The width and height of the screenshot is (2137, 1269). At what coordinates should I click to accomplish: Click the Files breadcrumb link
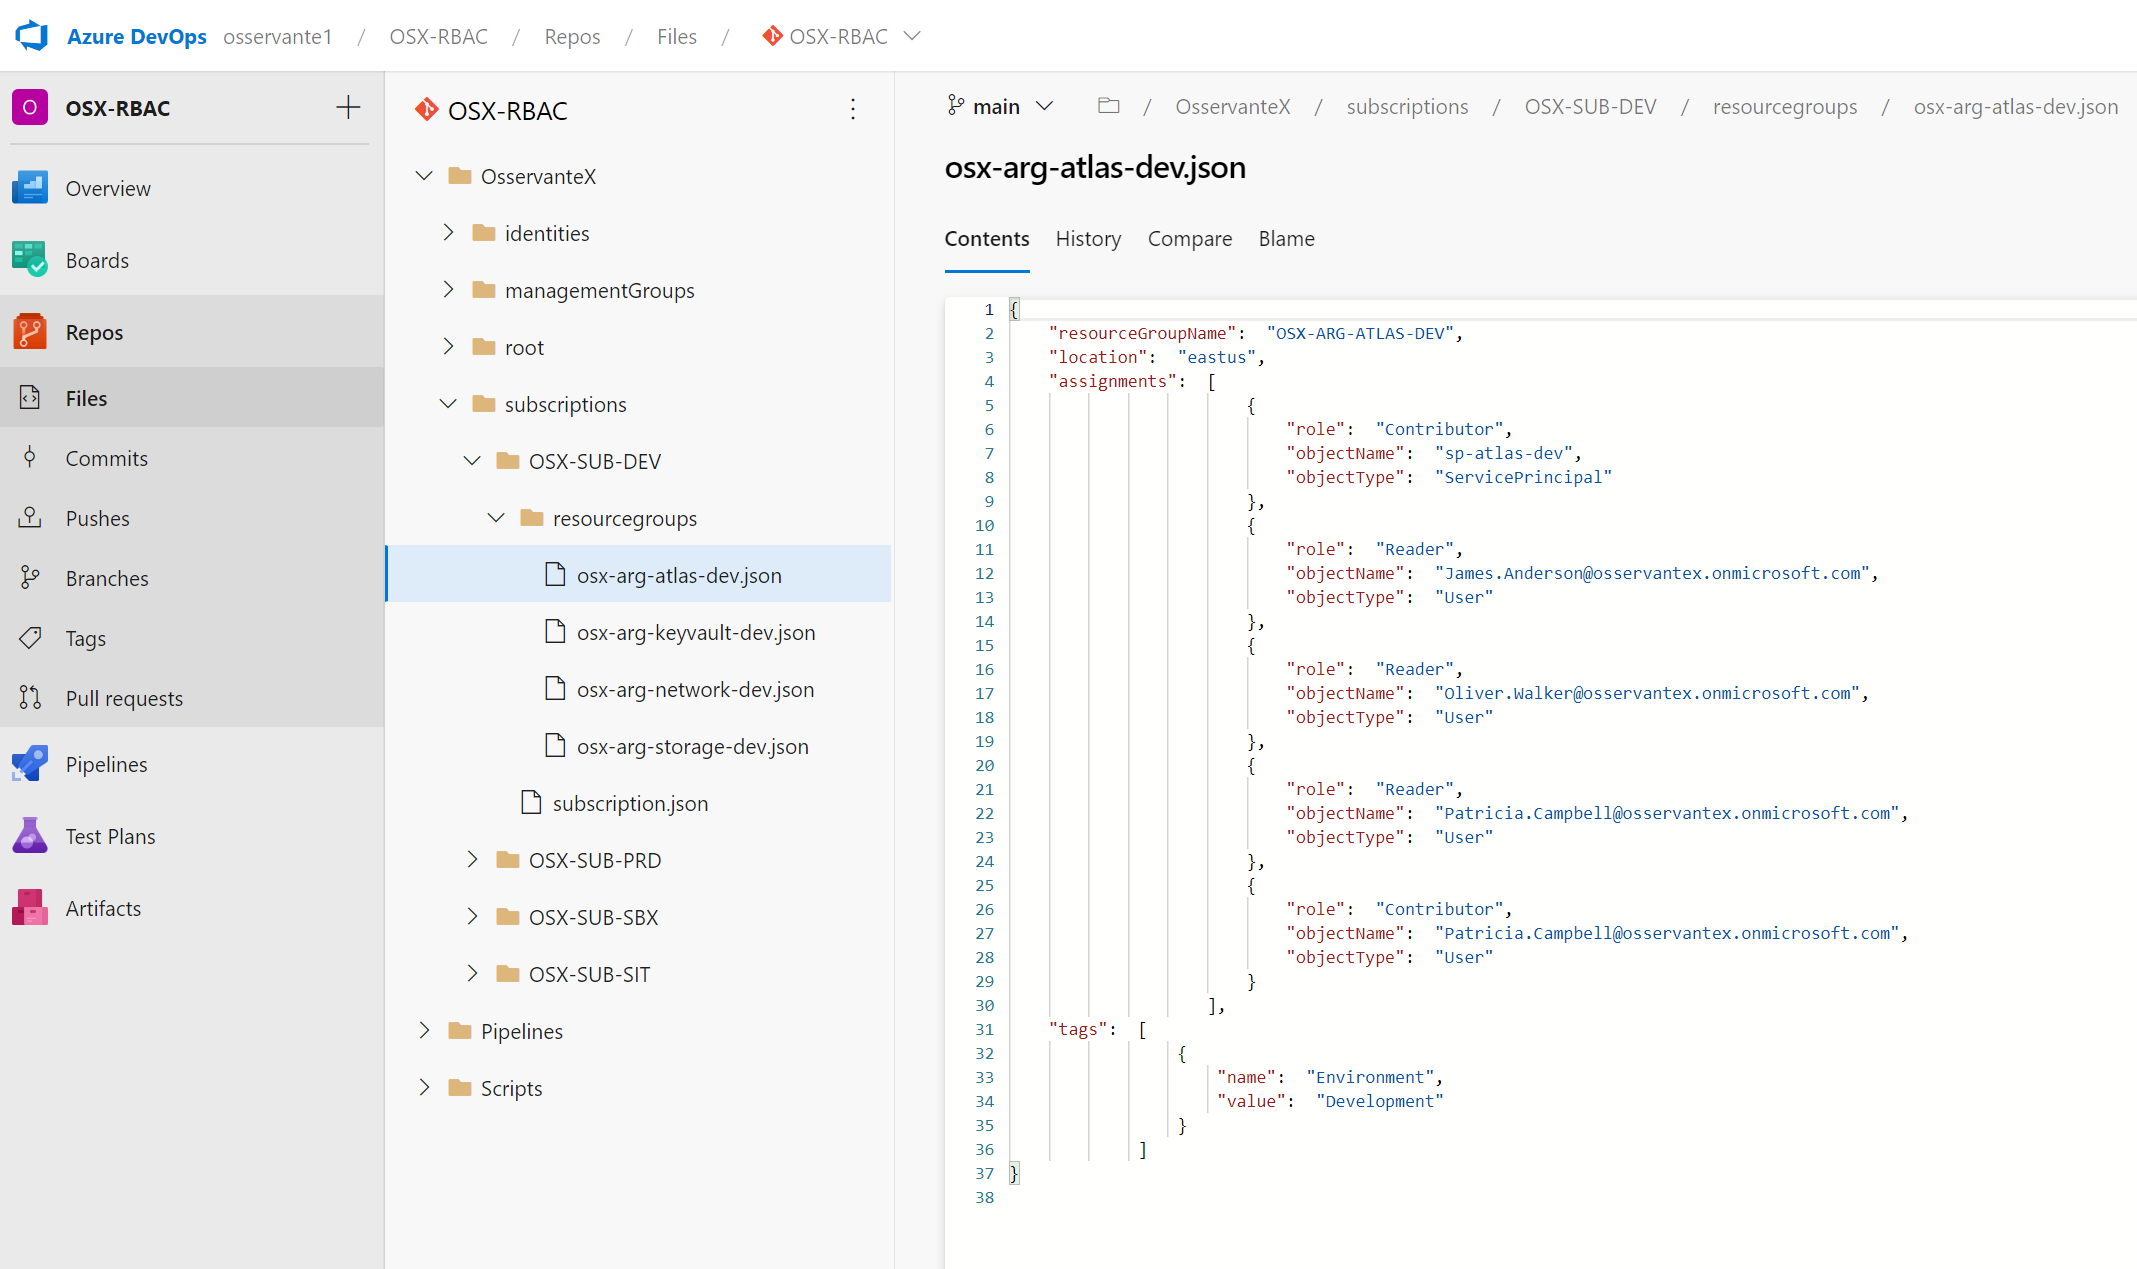click(x=677, y=37)
